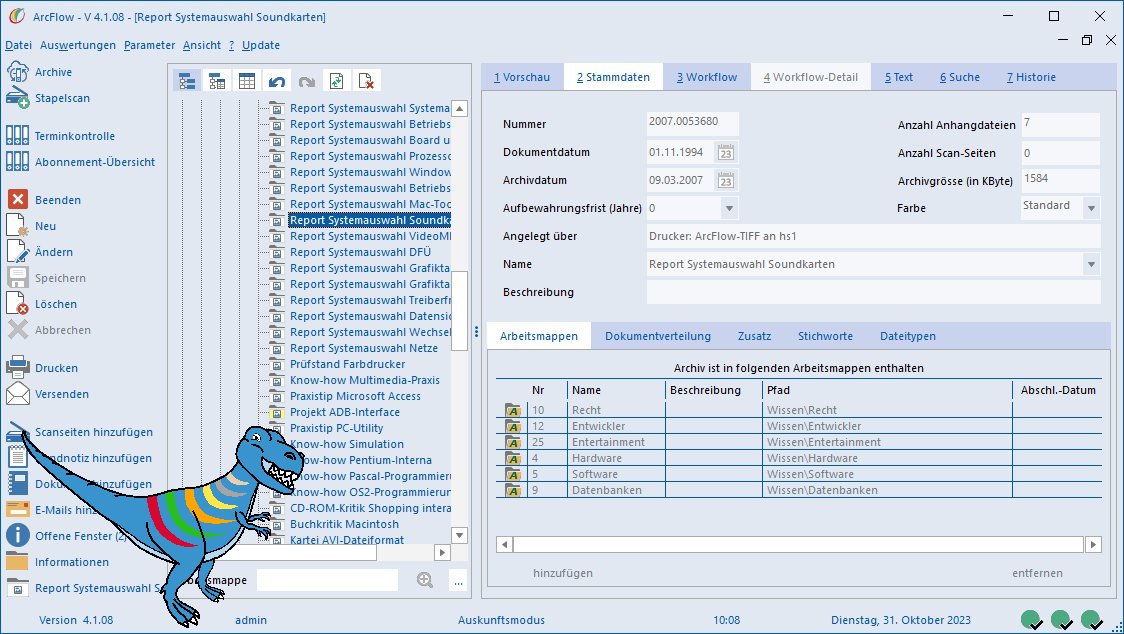
Task: Open the Datei menu
Action: (x=19, y=45)
